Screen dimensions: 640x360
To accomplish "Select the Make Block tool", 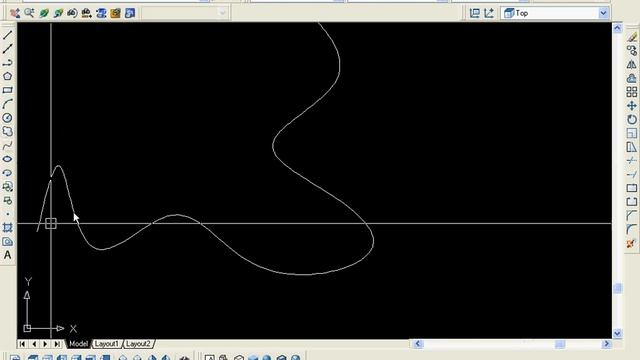I will [x=7, y=200].
